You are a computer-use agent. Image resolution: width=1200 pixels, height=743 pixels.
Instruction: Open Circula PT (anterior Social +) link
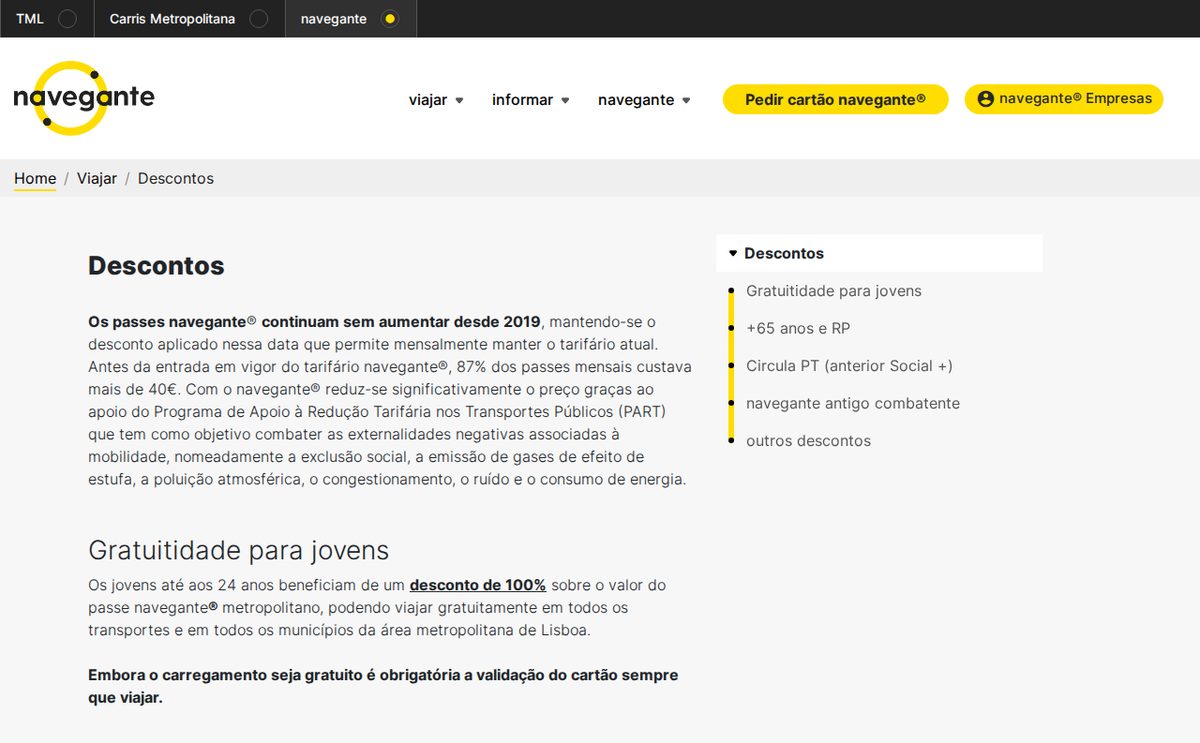pos(849,366)
